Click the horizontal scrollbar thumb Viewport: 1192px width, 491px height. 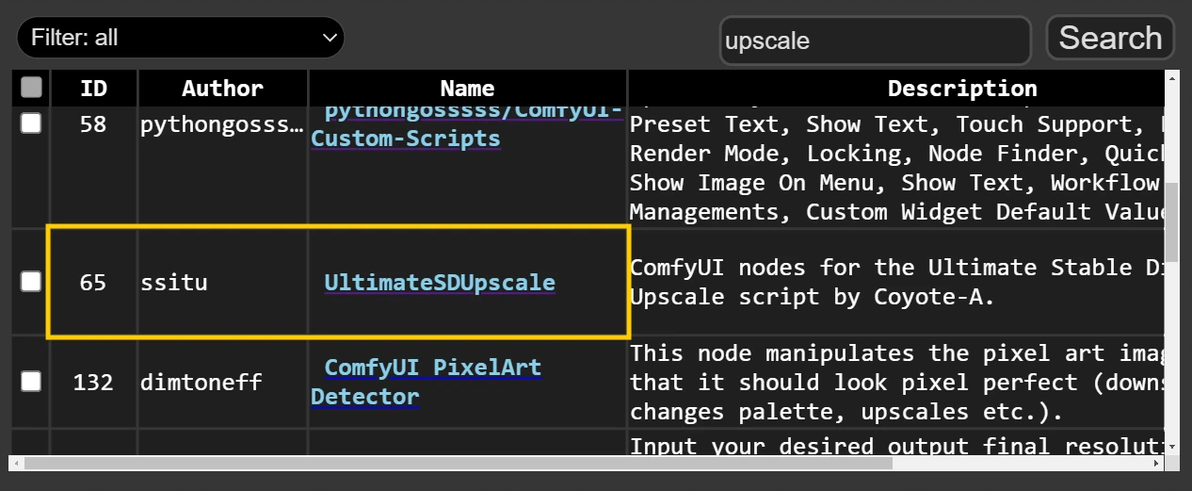point(458,464)
